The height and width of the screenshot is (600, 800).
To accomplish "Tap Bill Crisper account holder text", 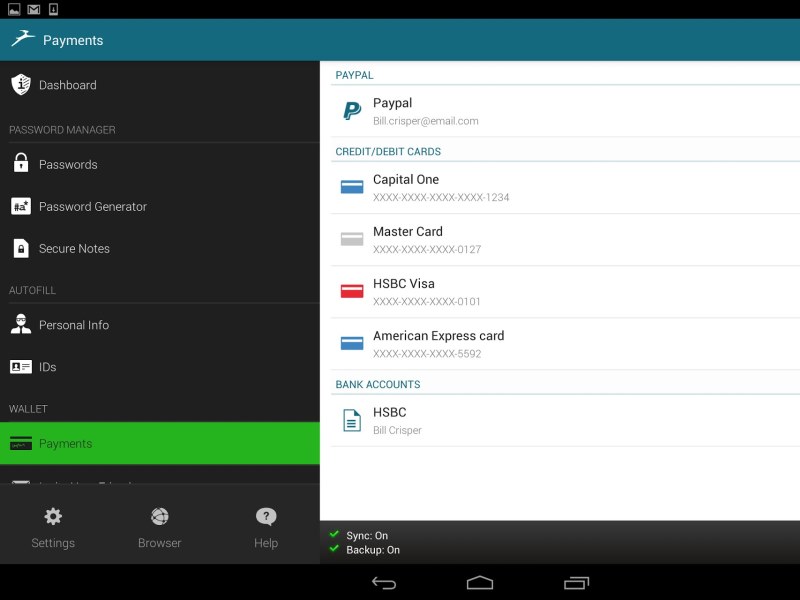I will pos(397,430).
